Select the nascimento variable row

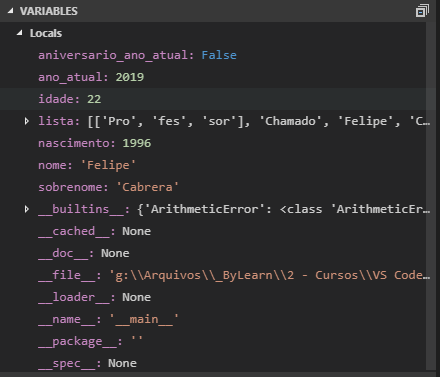[213, 143]
